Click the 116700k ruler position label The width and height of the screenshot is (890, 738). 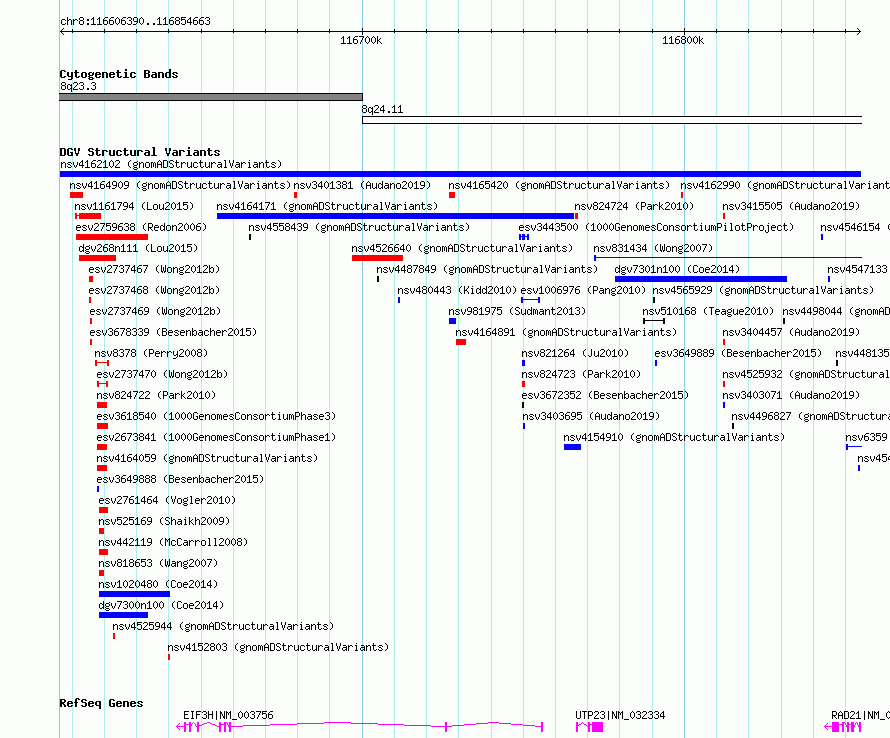pyautogui.click(x=361, y=40)
